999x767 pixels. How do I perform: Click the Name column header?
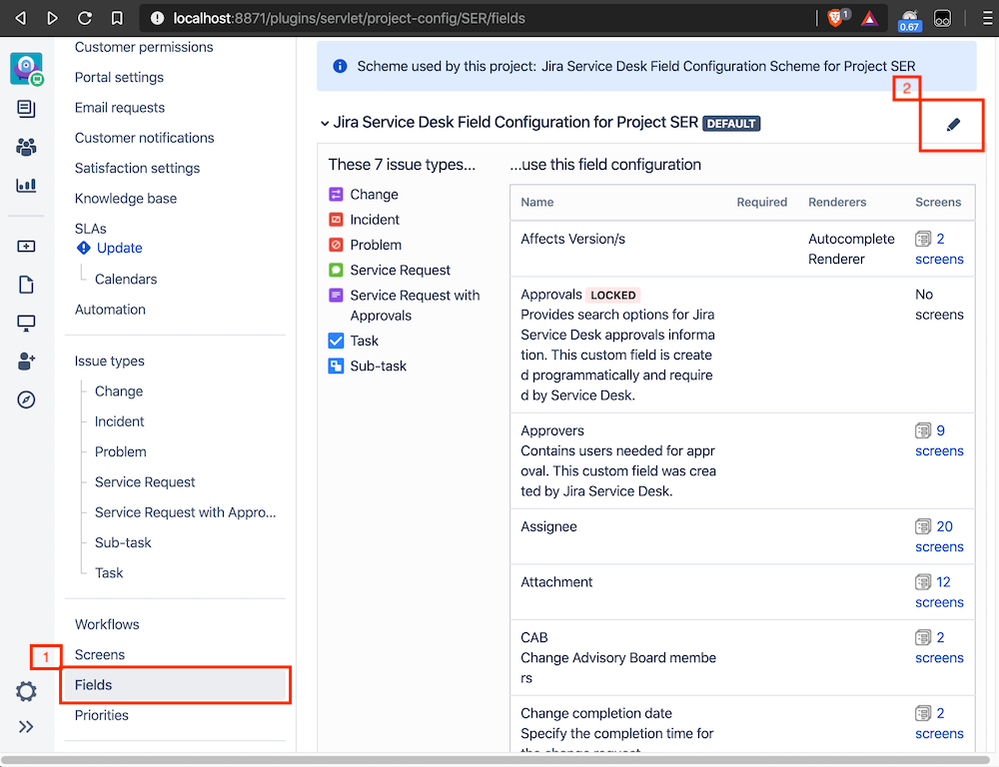(x=537, y=202)
